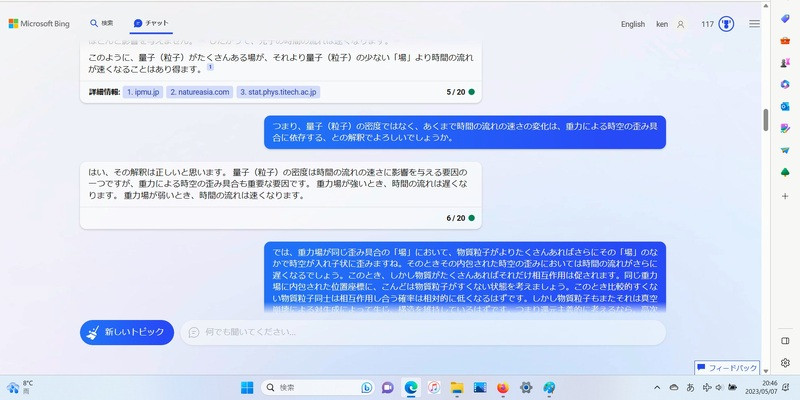The height and width of the screenshot is (400, 800).
Task: Click the フィードバック feedback button
Action: coord(728,368)
